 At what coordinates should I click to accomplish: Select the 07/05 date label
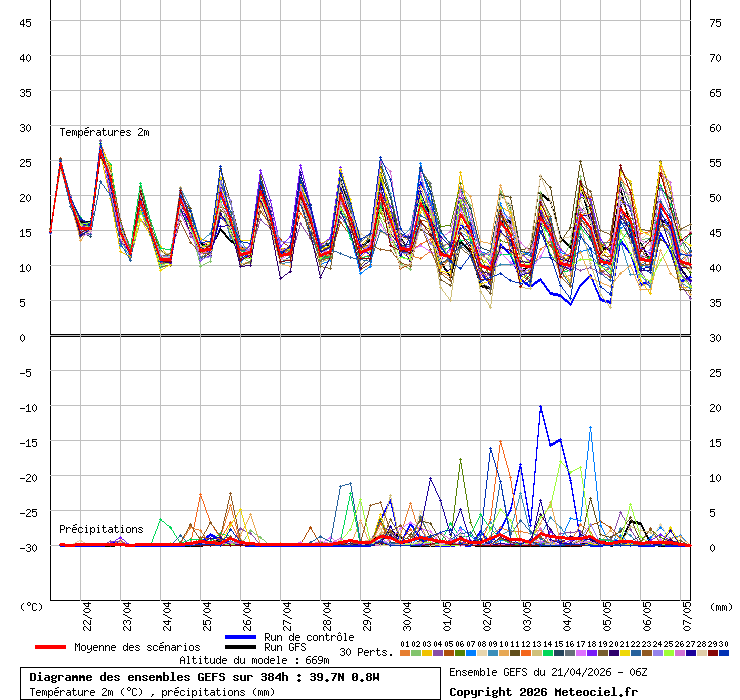click(685, 611)
